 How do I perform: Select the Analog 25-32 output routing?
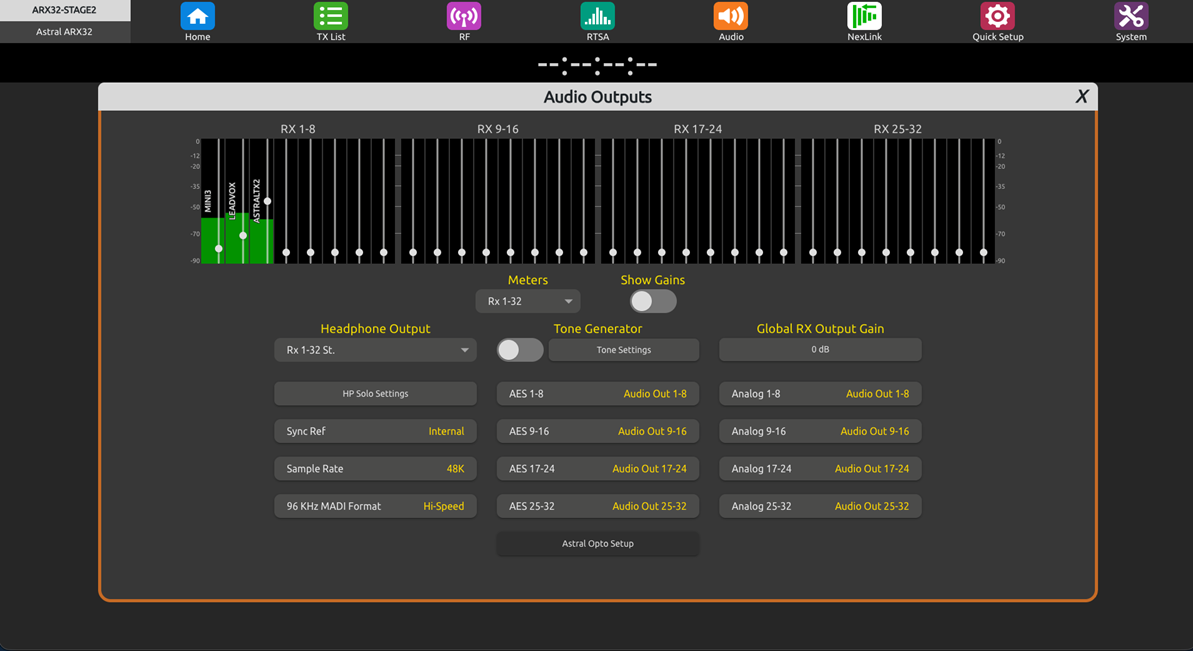point(820,506)
